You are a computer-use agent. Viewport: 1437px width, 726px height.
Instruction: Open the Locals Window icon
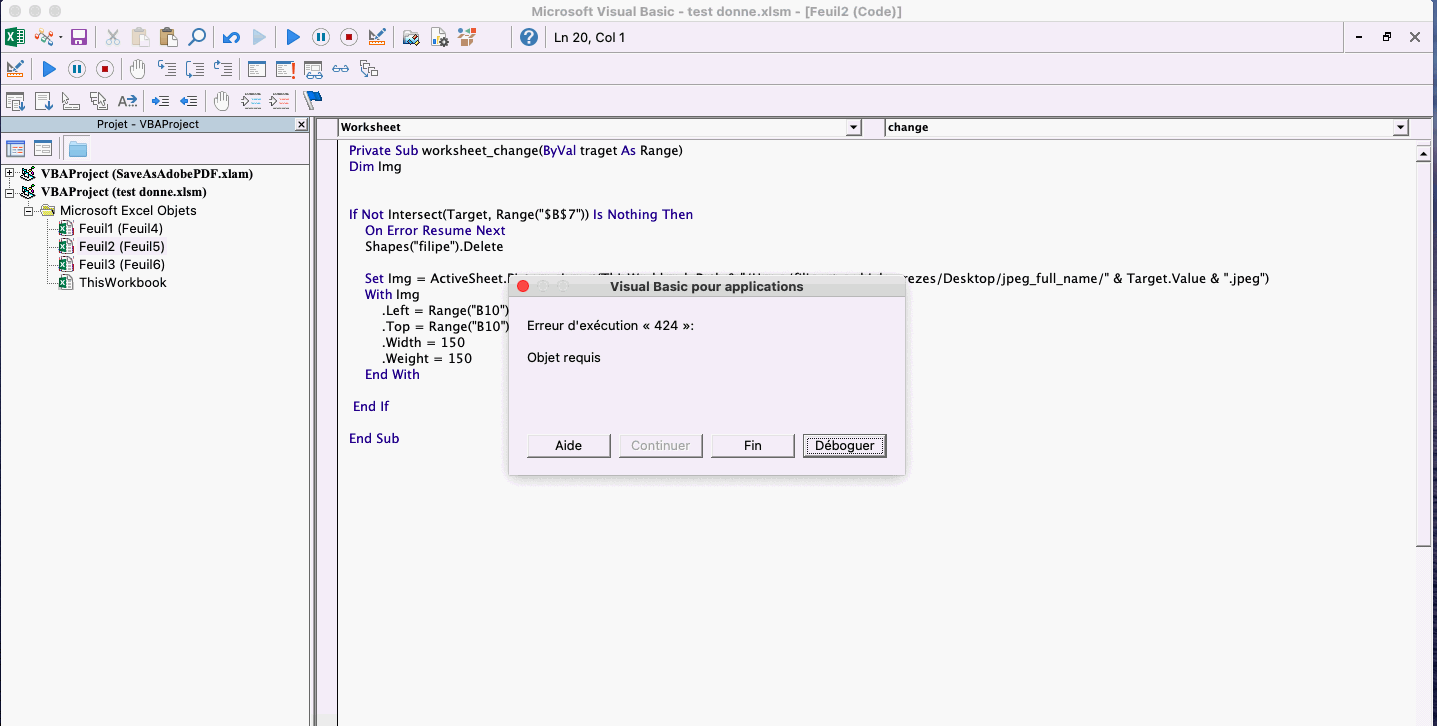pyautogui.click(x=257, y=69)
